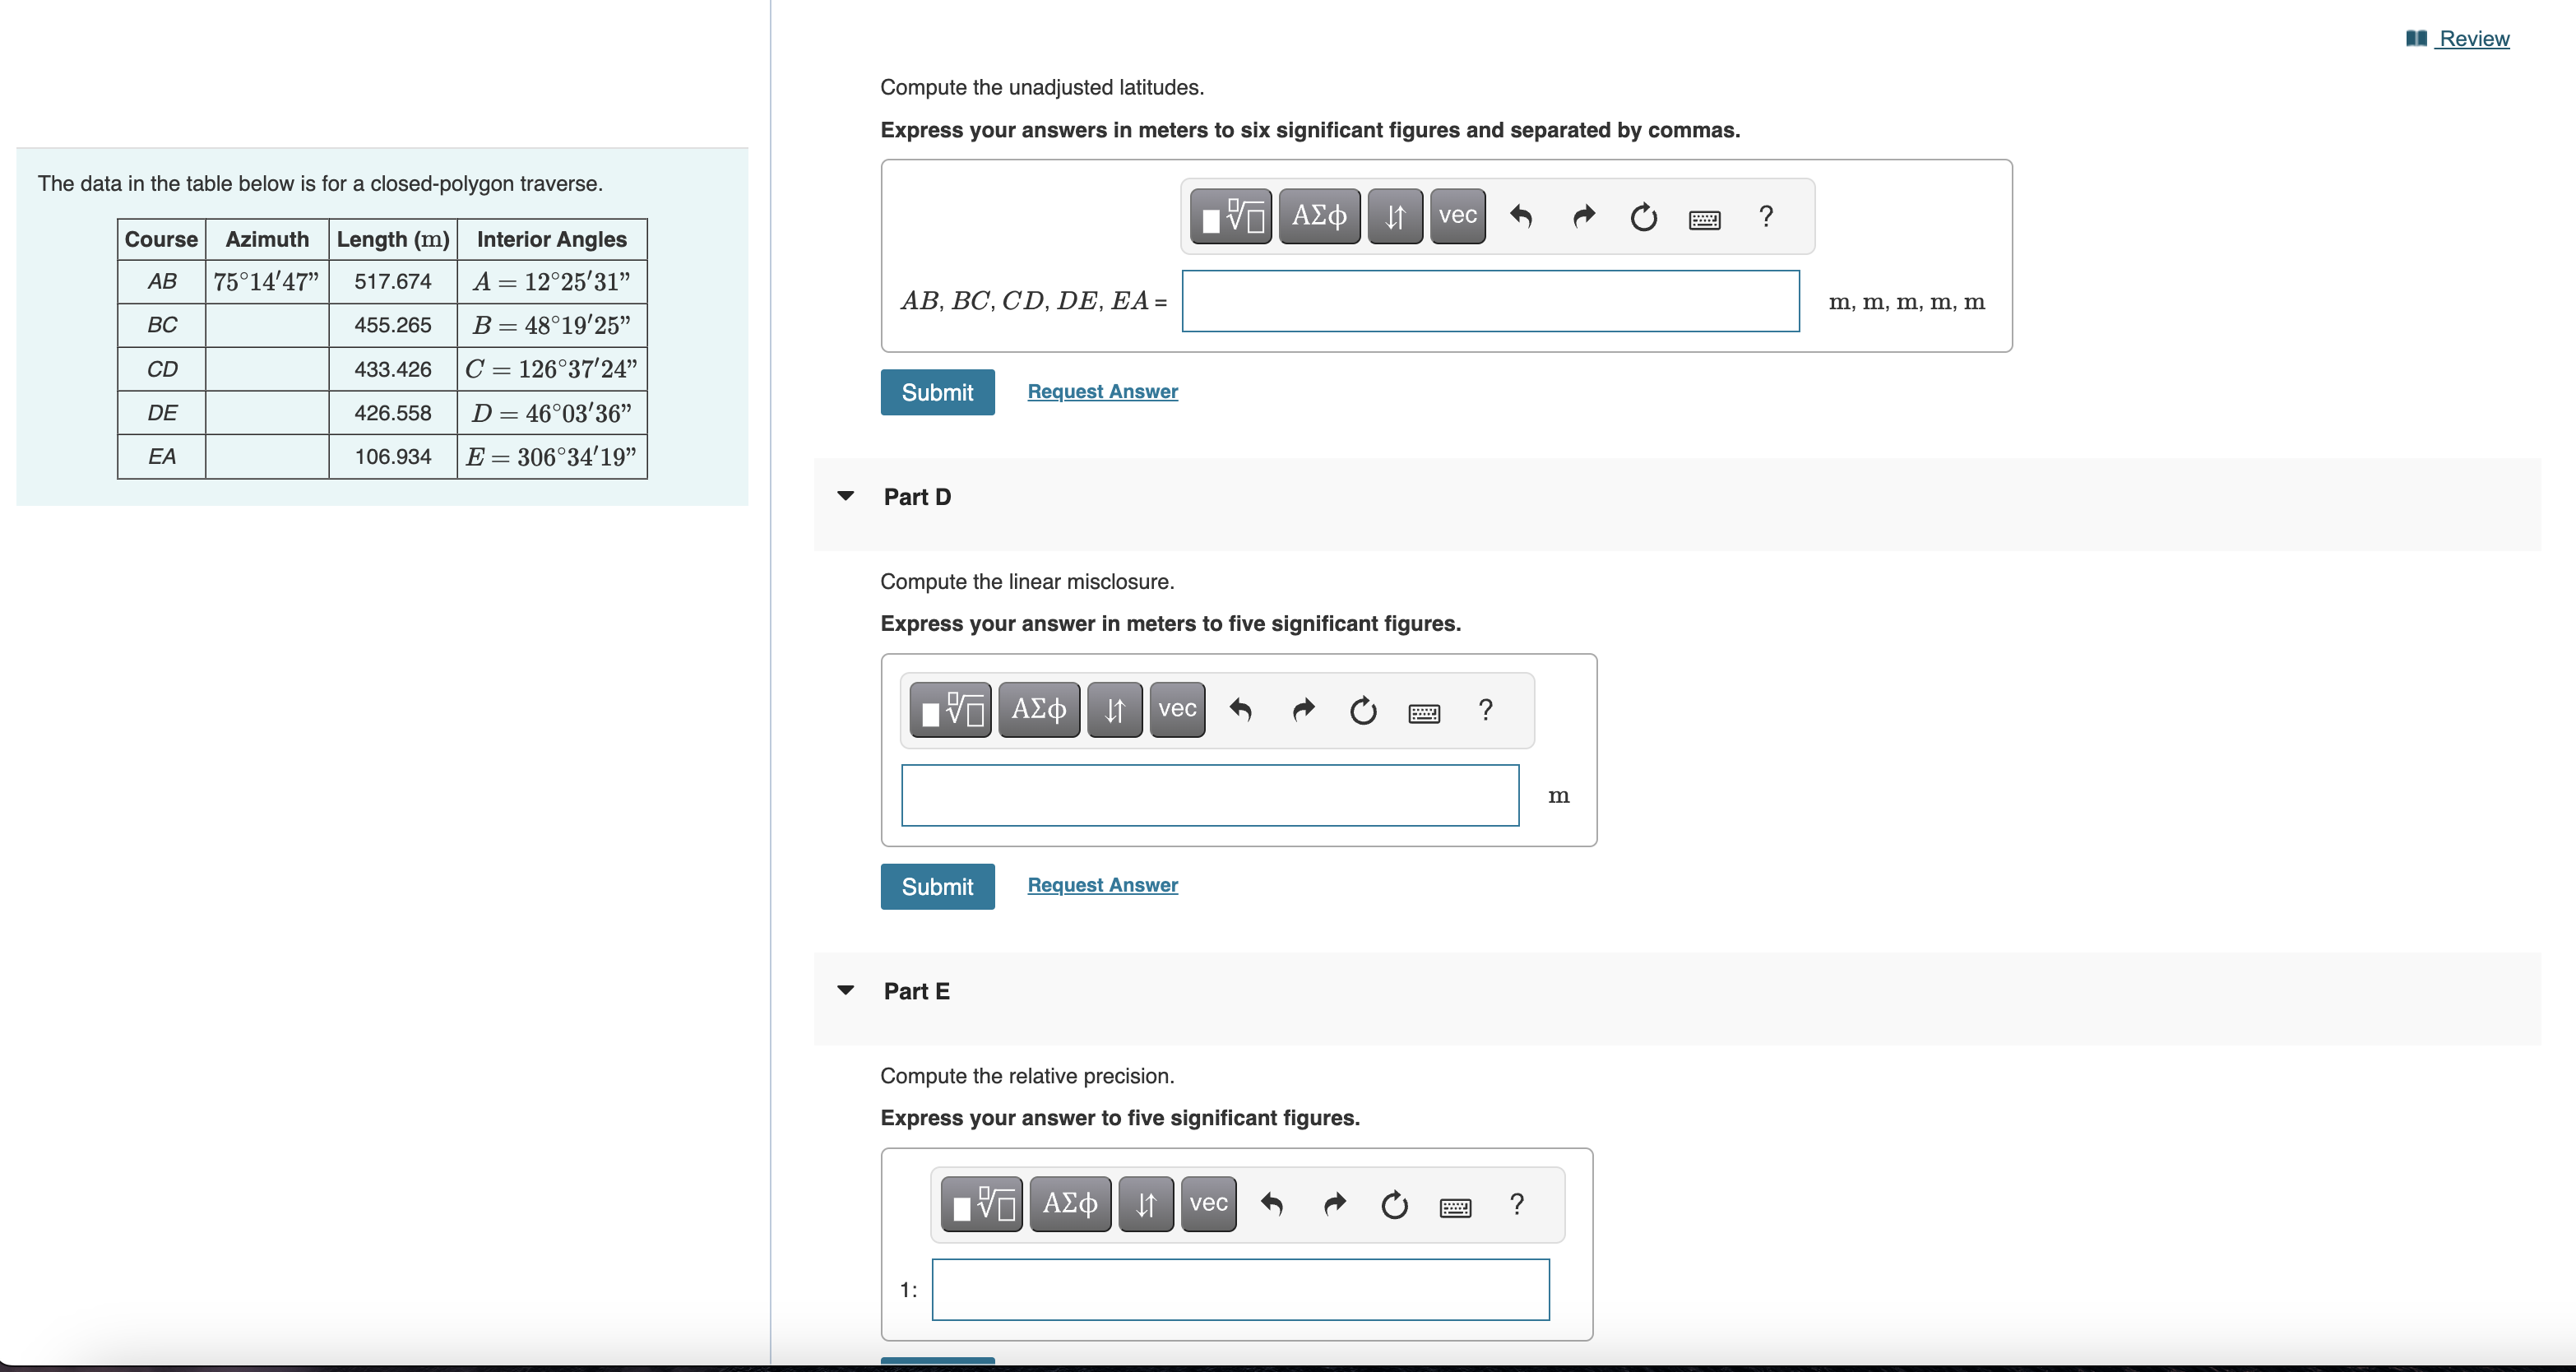
Task: Open the ΑΣΦ Greek symbols palette in Part C toolbar
Action: click(1318, 215)
